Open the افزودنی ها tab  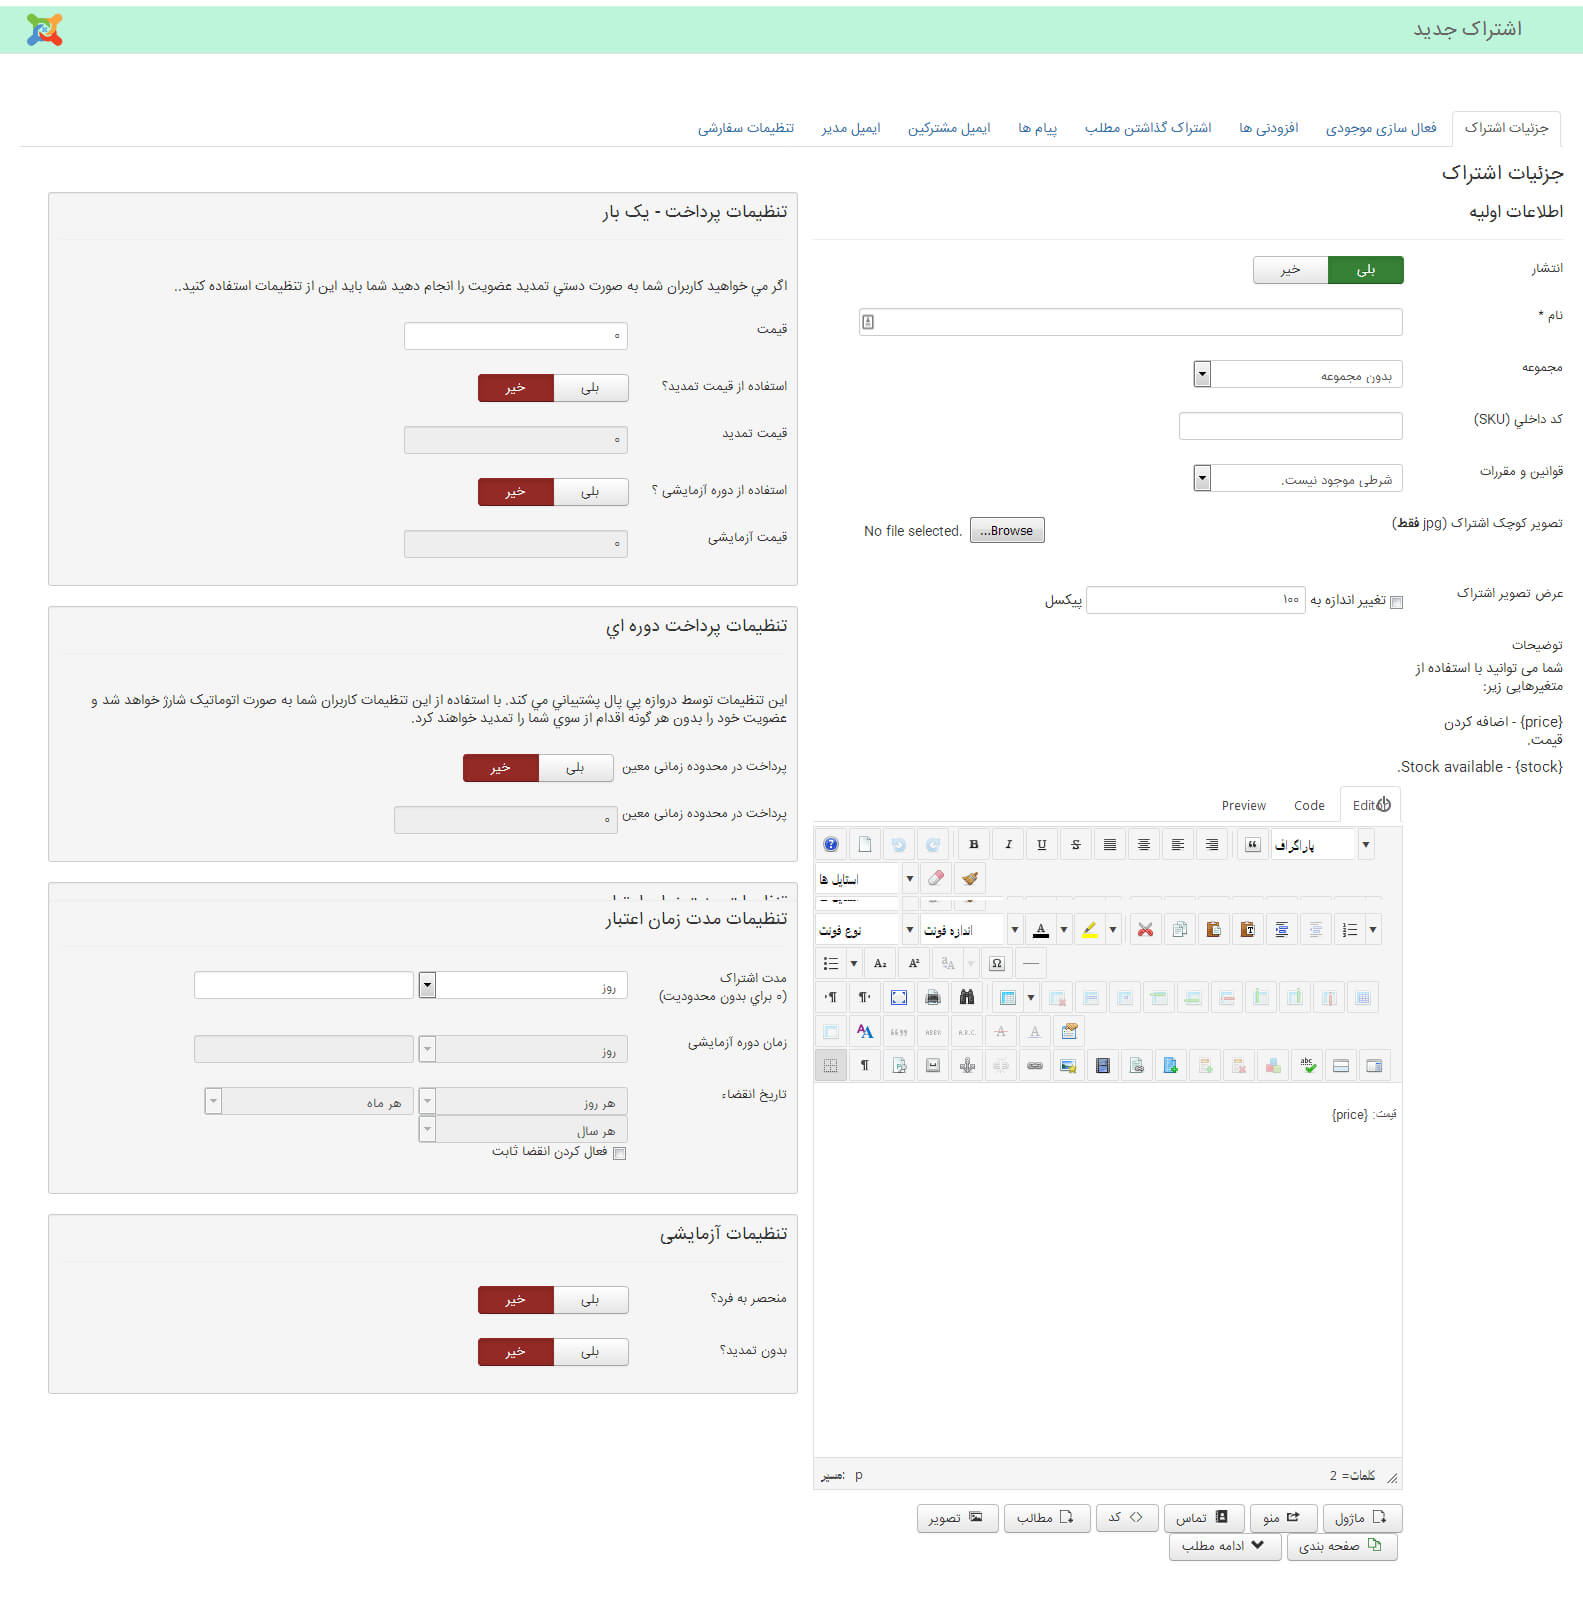1268,128
